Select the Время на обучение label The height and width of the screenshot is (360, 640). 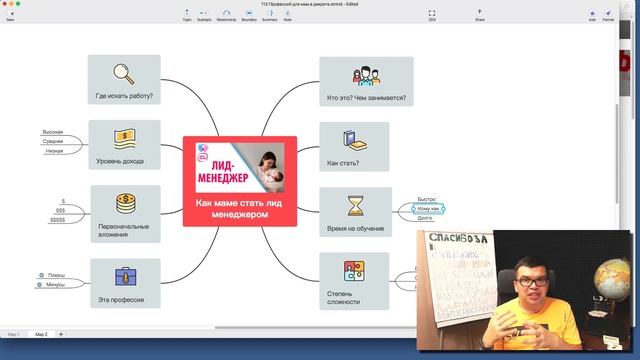pyautogui.click(x=355, y=229)
